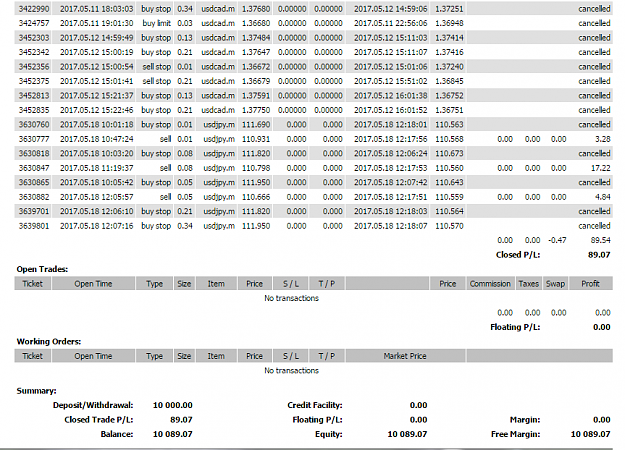Click the Credit Facility label
Screen dimensions: 625x450
tap(315, 405)
